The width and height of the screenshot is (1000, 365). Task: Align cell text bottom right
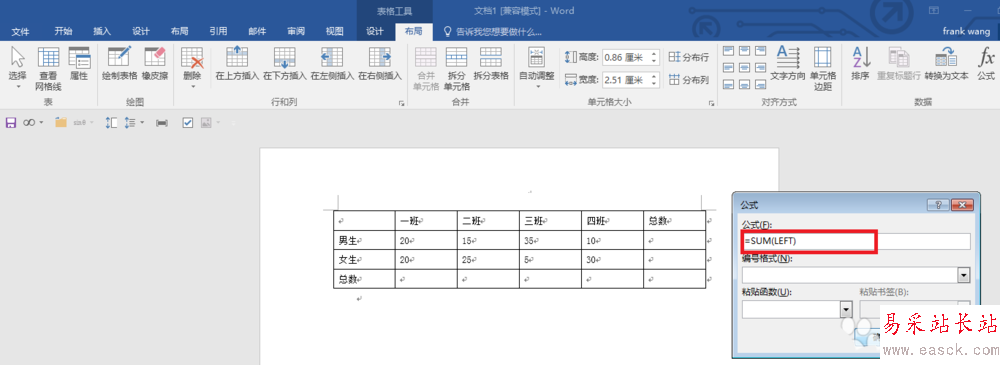(761, 84)
